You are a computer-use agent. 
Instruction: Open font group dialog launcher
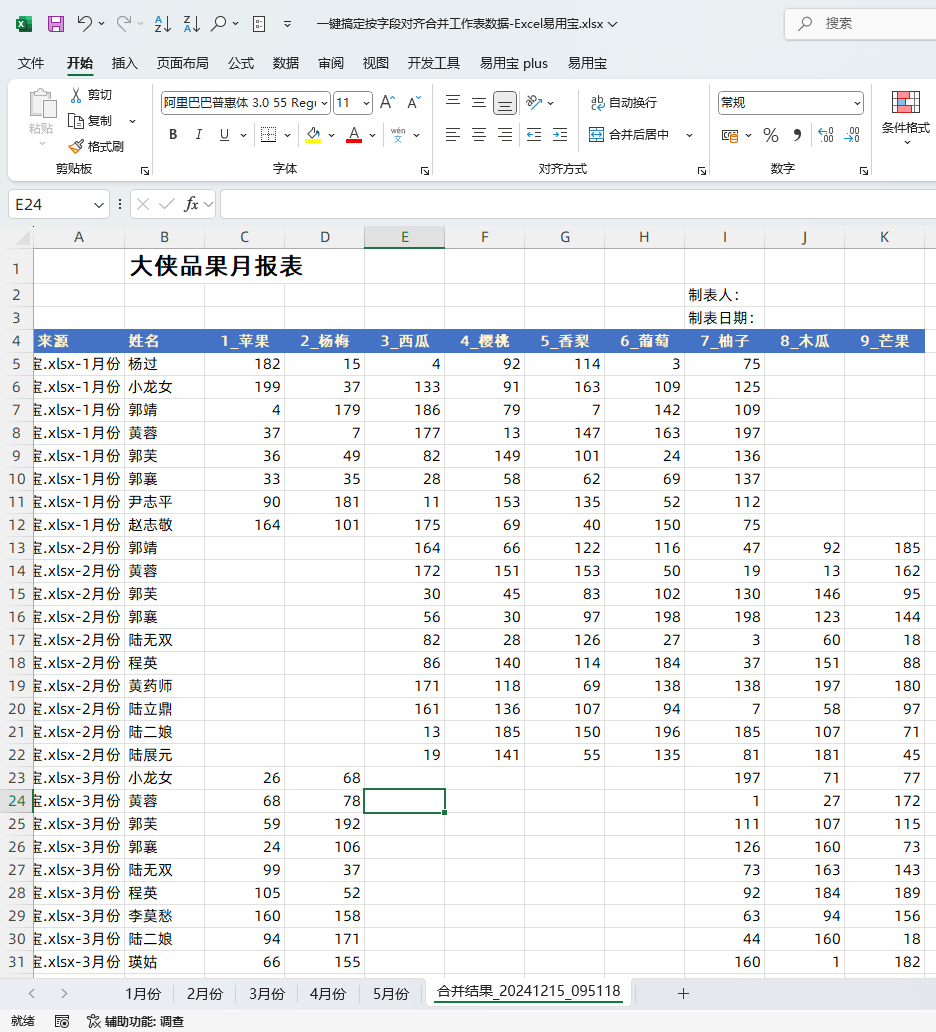[x=425, y=171]
